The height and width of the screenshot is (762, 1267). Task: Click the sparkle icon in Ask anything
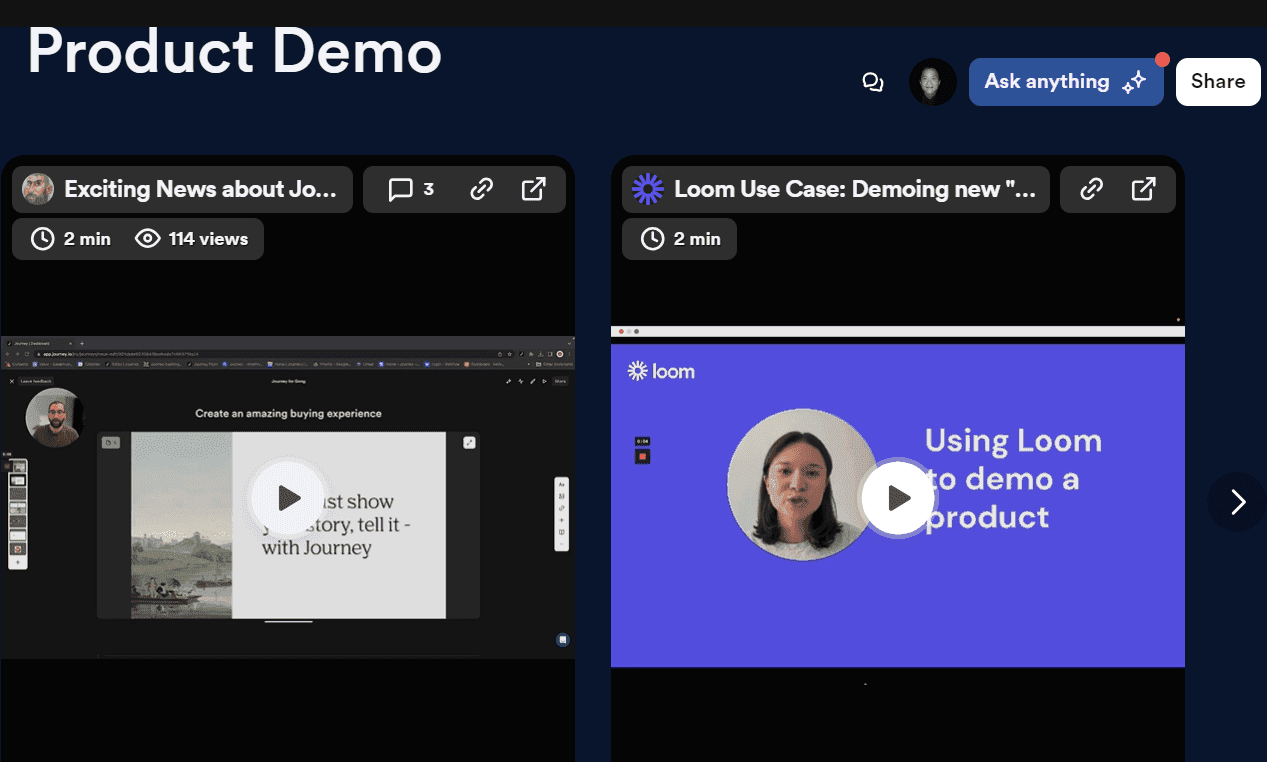(1133, 83)
